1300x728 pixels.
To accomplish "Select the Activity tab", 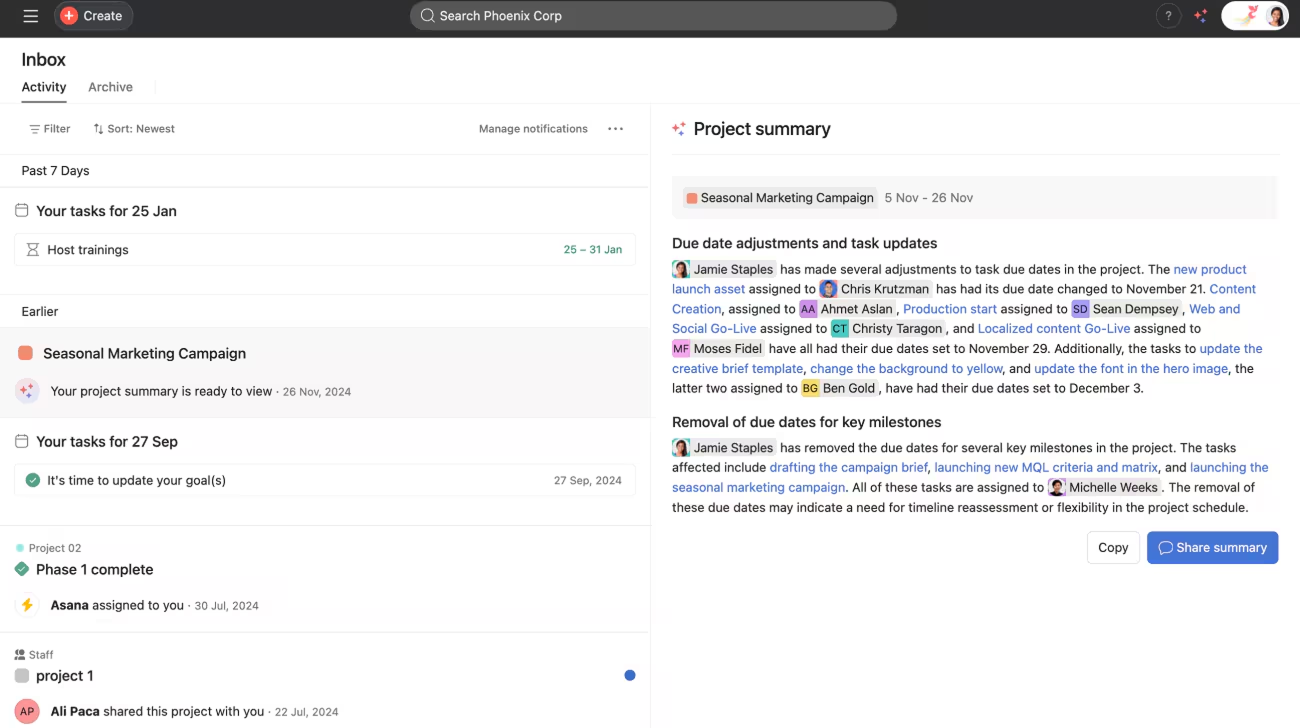I will pyautogui.click(x=44, y=87).
